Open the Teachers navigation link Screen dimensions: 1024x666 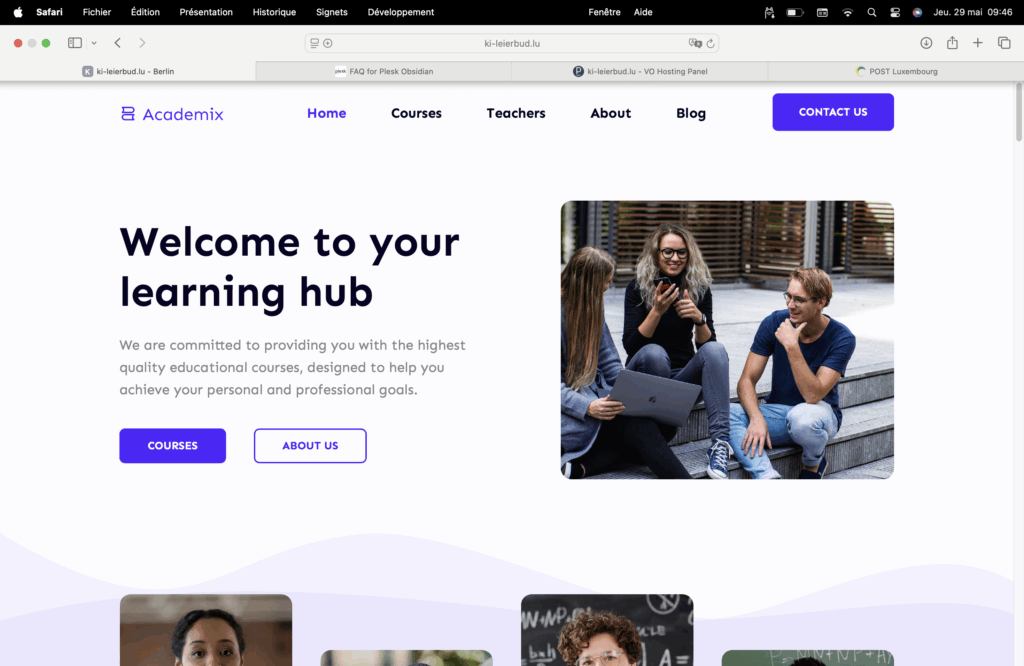click(x=516, y=113)
